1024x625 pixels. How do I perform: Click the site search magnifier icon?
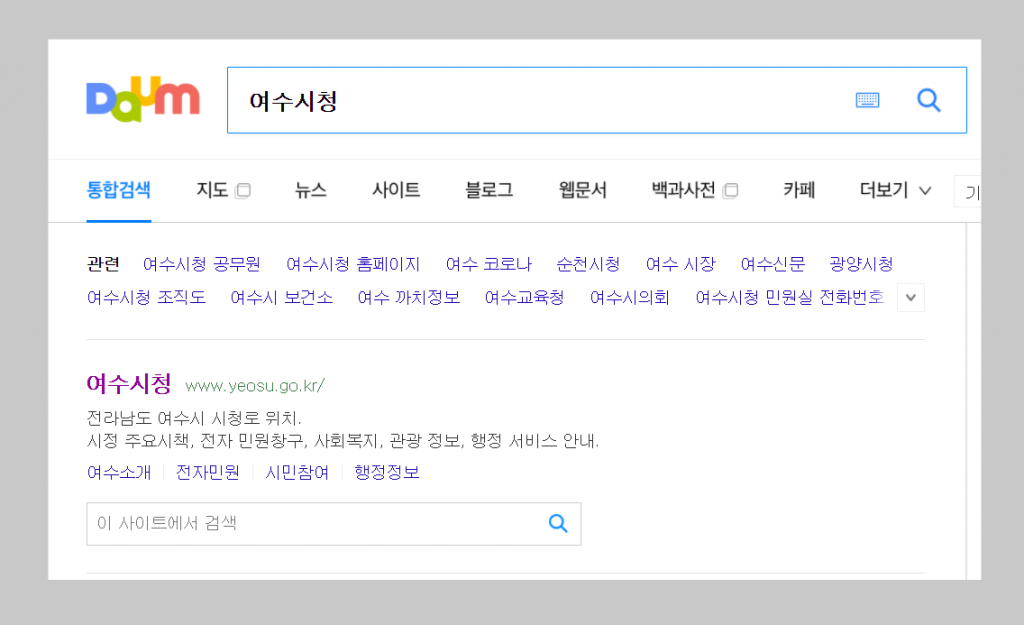(x=558, y=523)
